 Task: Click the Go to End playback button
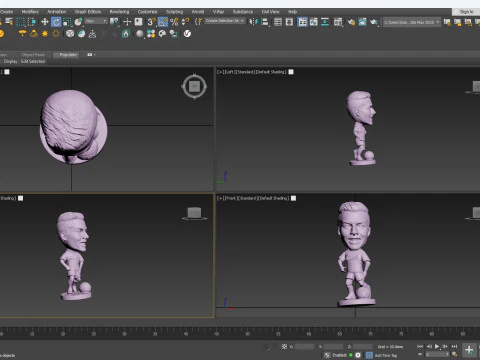pyautogui.click(x=454, y=347)
